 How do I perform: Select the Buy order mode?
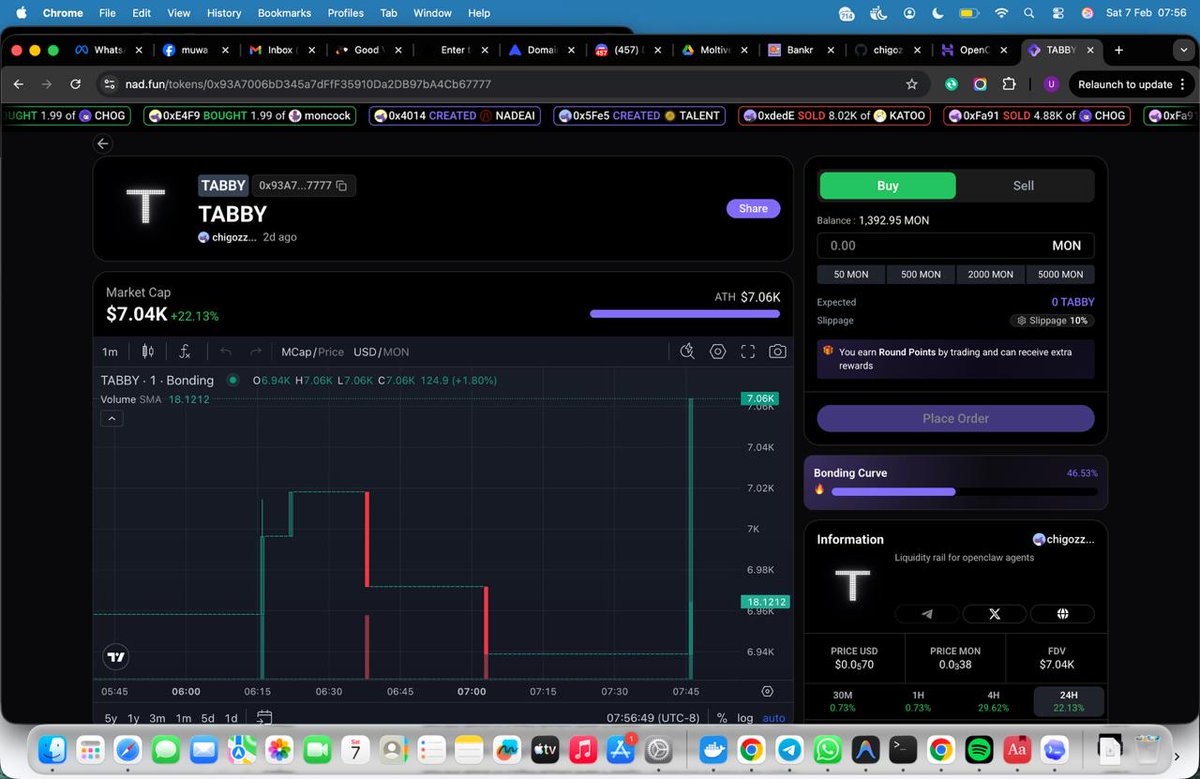[x=888, y=186]
